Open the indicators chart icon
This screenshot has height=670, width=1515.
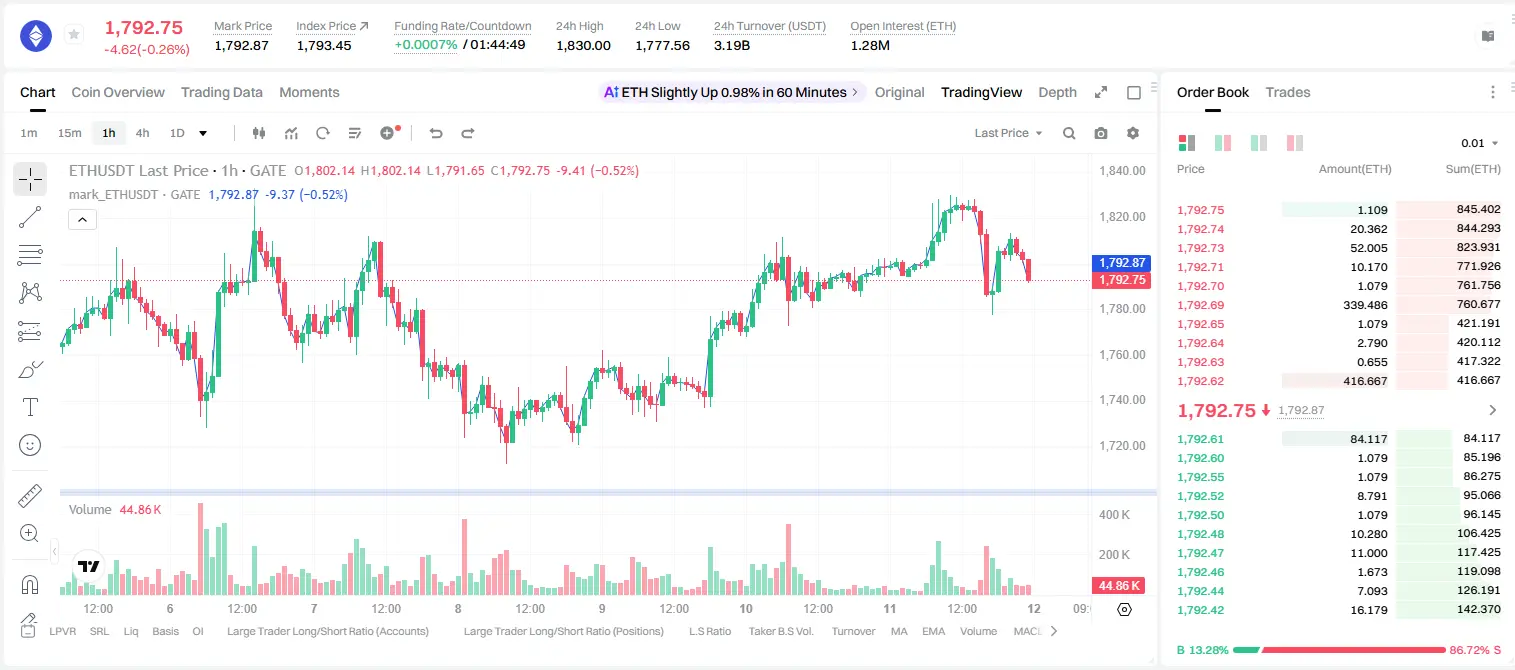(291, 133)
